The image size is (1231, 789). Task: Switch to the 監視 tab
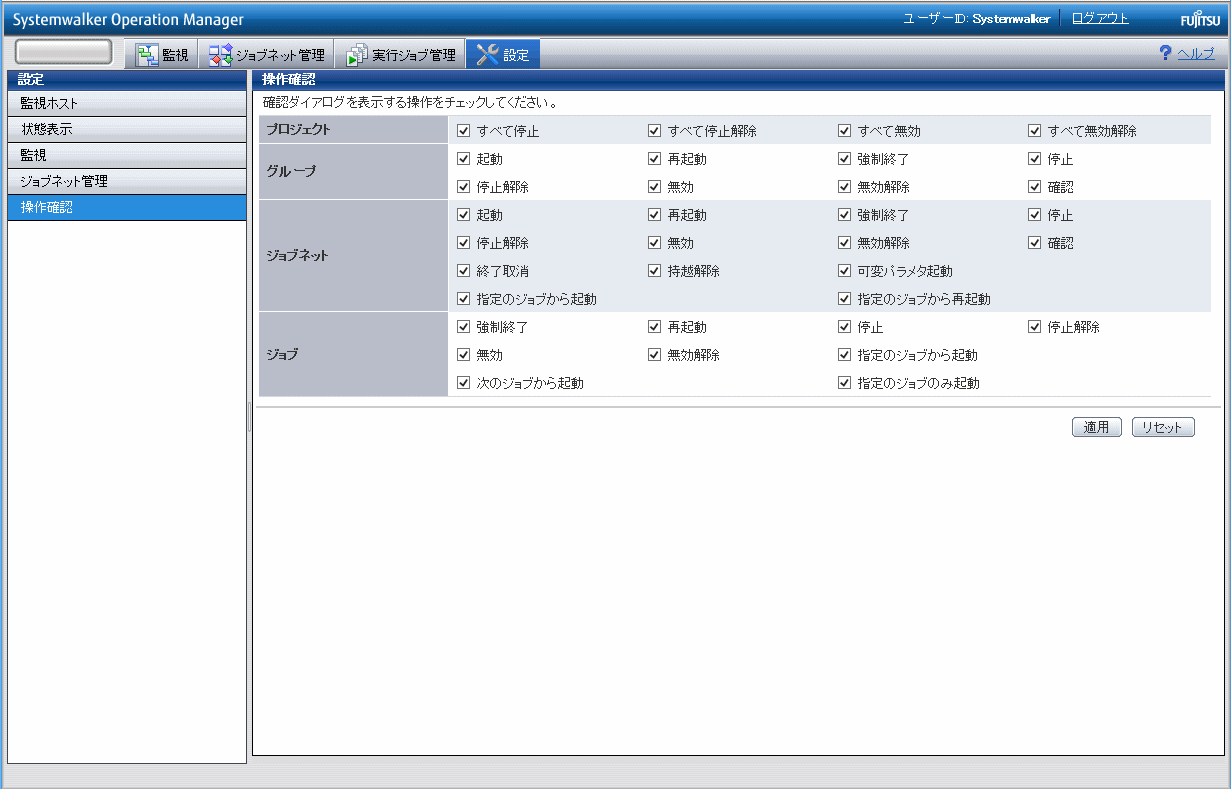click(162, 54)
